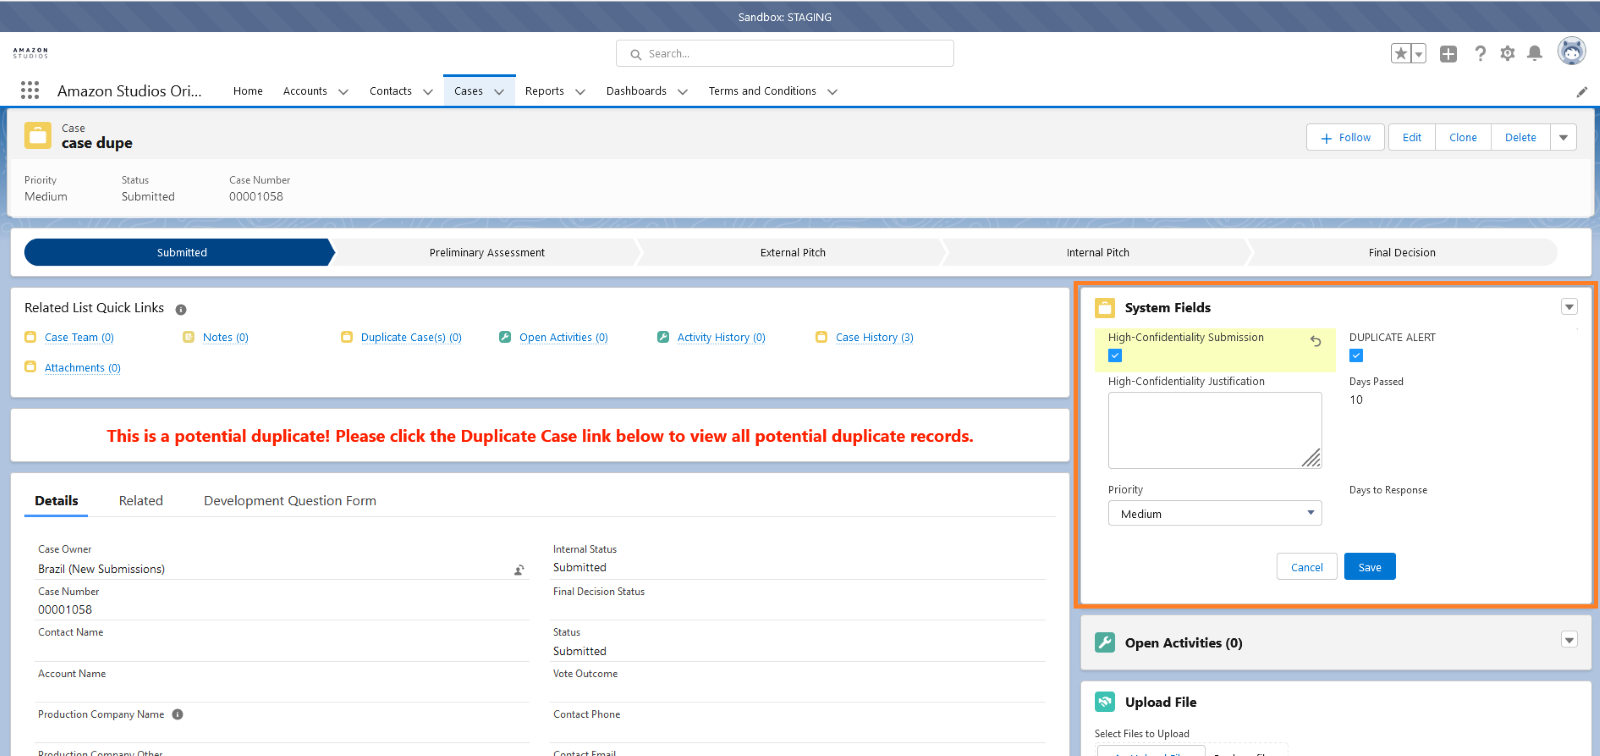Click the info icon beside Related List Quick Links
Viewport: 1600px width, 756px height.
pyautogui.click(x=181, y=310)
